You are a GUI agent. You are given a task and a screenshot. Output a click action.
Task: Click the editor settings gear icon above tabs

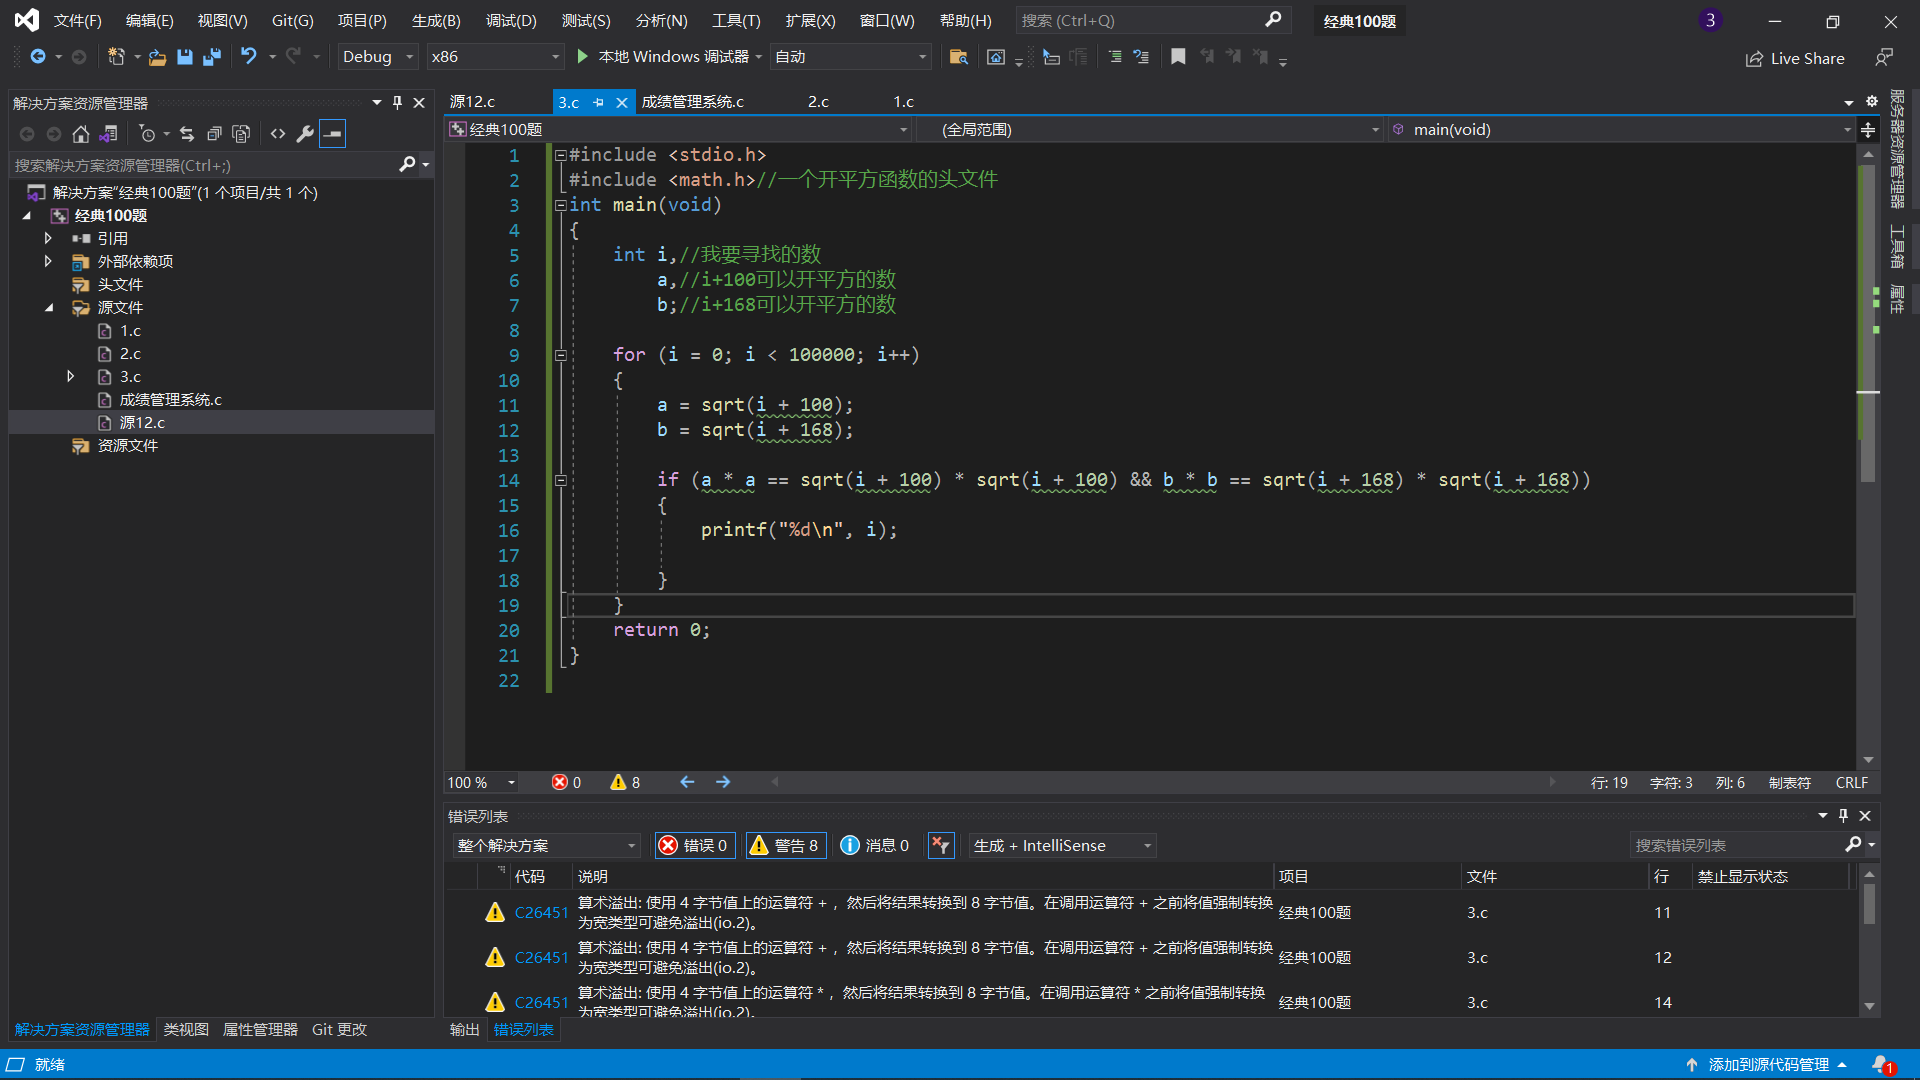1872,101
